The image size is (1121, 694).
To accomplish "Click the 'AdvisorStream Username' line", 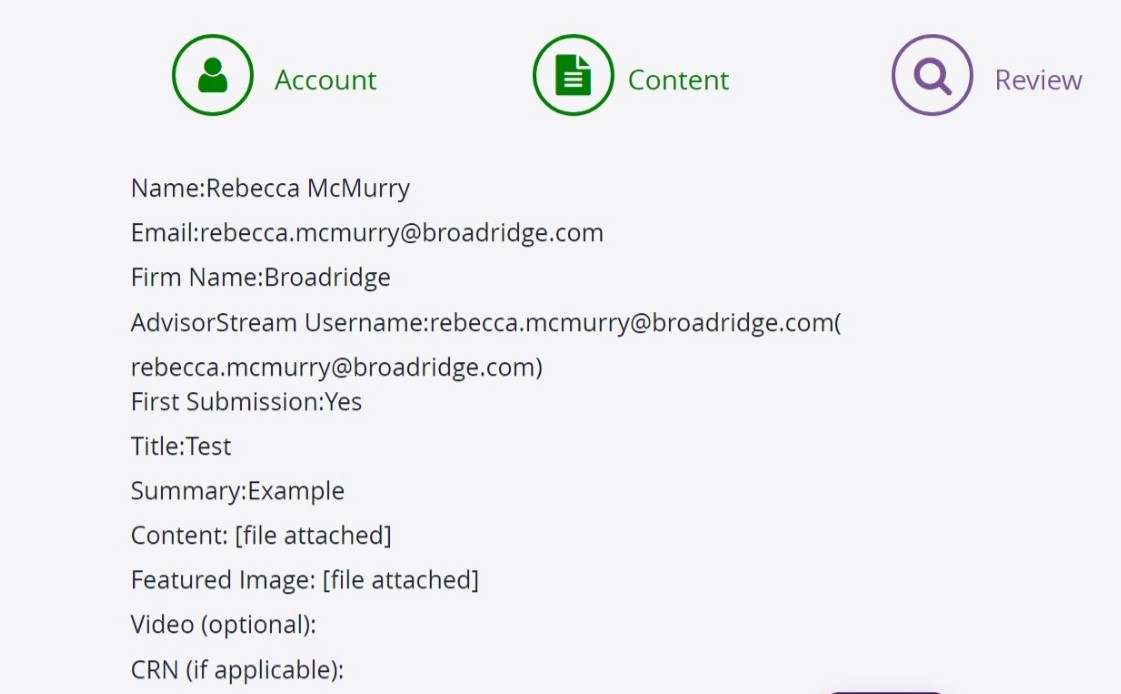I will (486, 323).
